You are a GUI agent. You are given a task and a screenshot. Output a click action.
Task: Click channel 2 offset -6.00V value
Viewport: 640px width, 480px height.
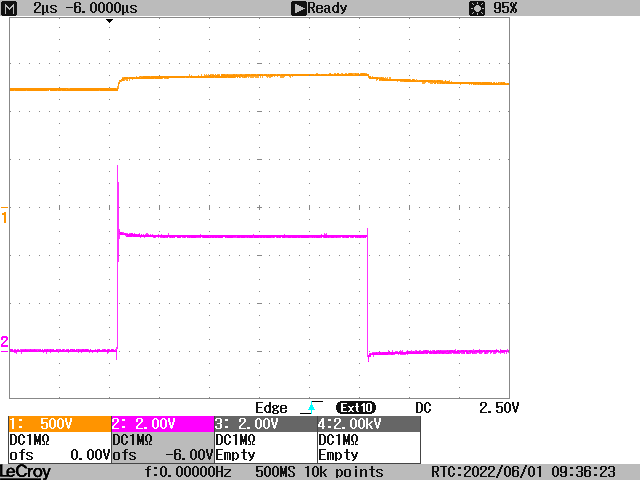click(189, 455)
